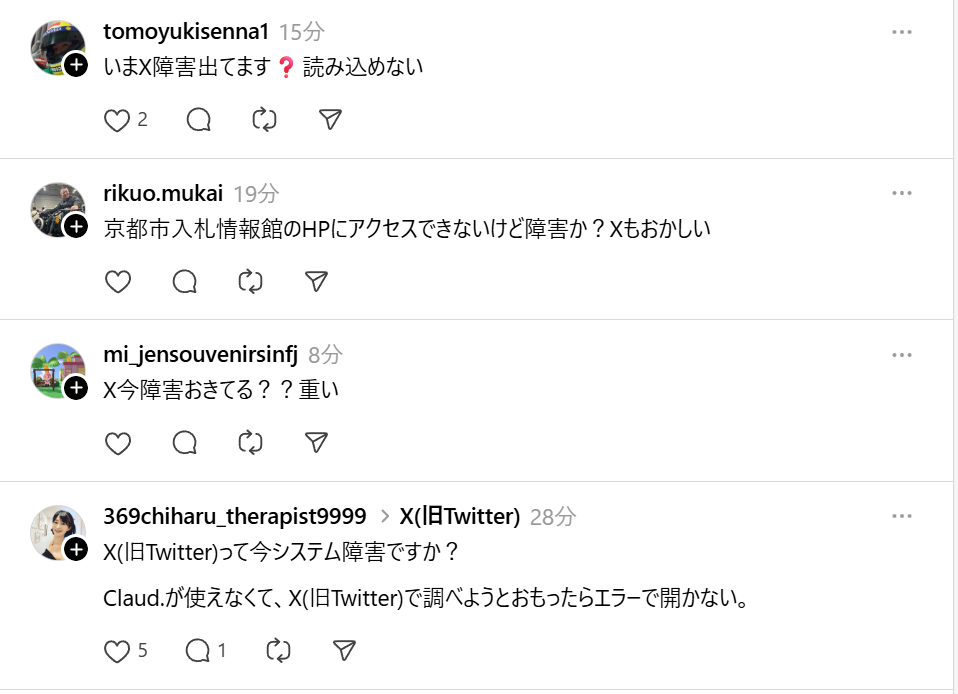
Task: Open mi_jensouvenirsinfj's profile username
Action: coord(201,354)
